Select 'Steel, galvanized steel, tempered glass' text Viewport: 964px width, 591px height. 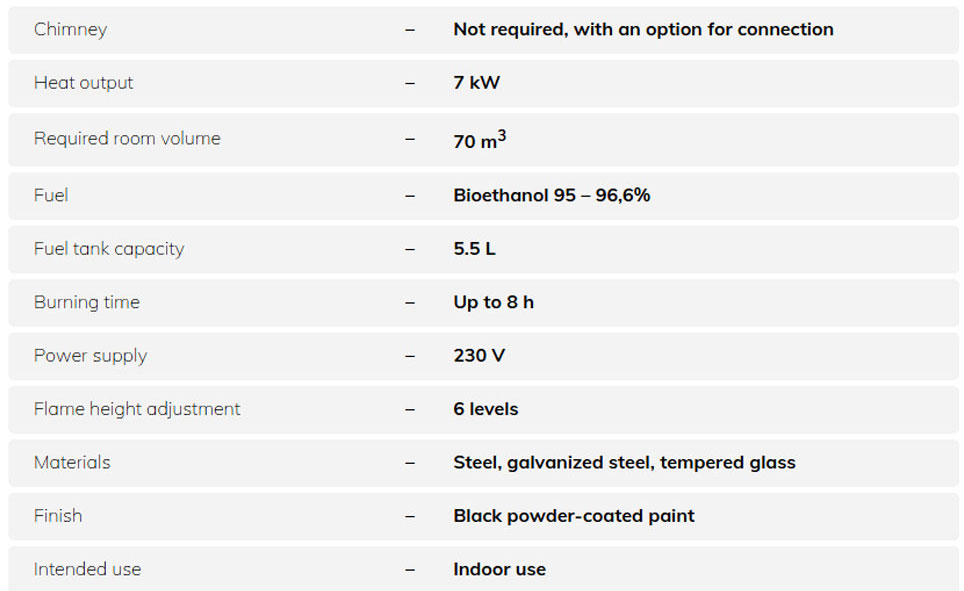pyautogui.click(x=624, y=462)
